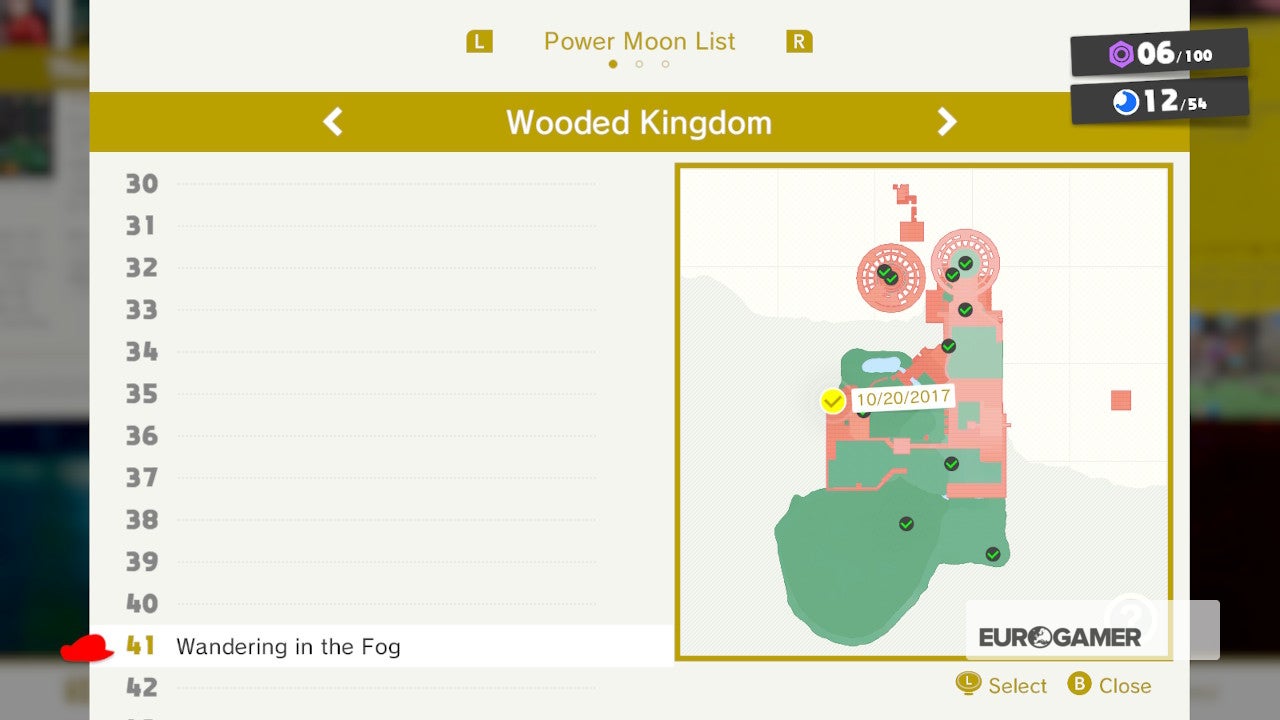Go to next kingdom with right arrow
The height and width of the screenshot is (720, 1280).
pos(946,122)
